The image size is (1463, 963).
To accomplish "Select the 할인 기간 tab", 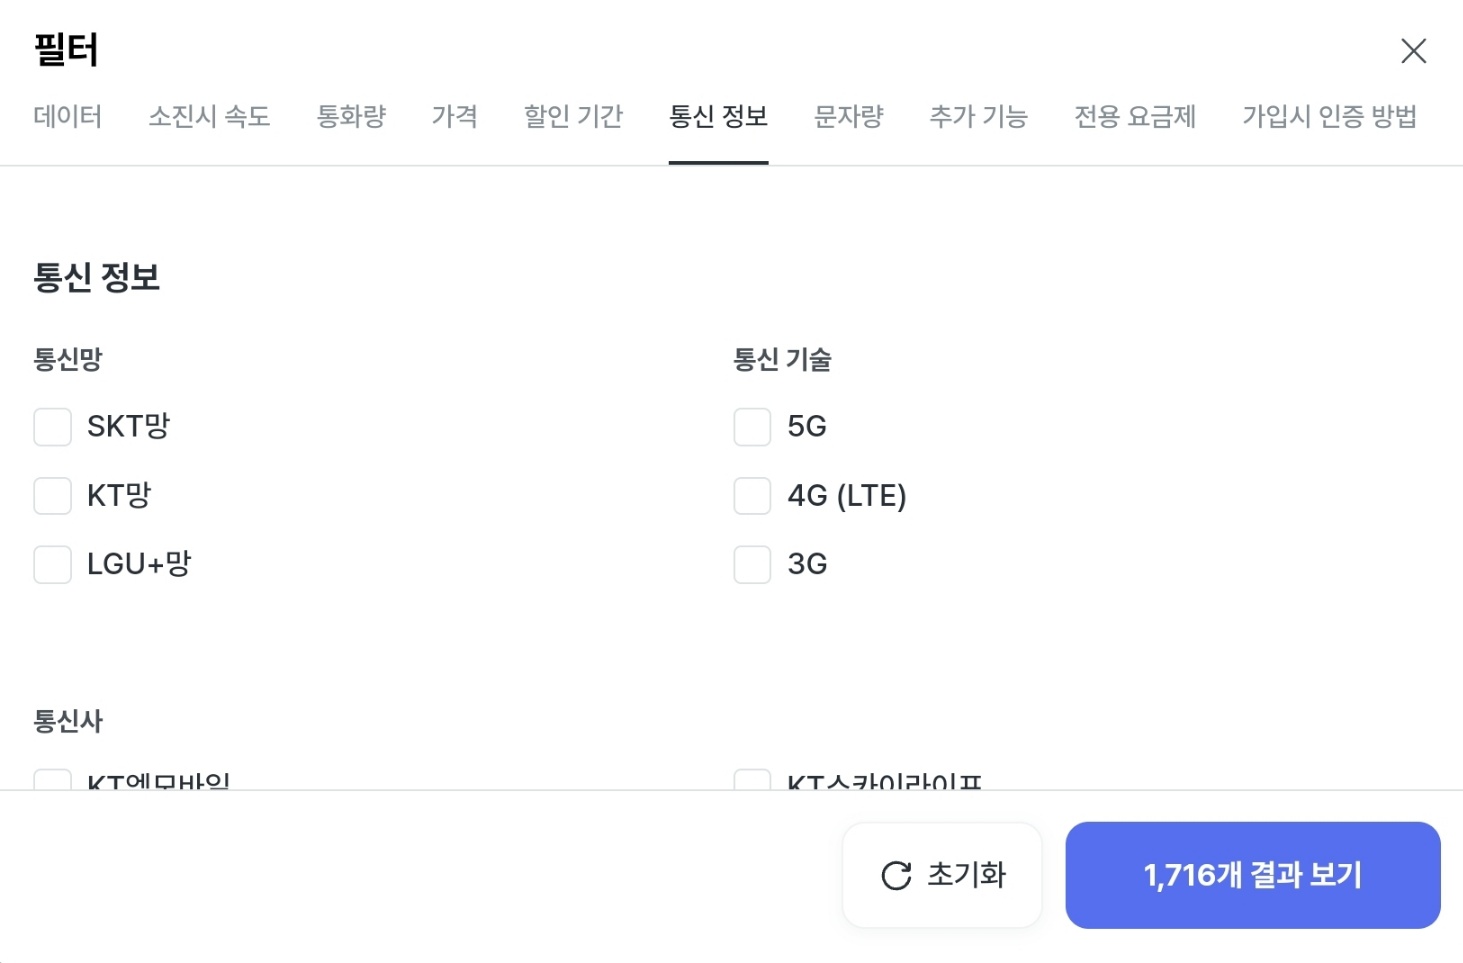I will [573, 117].
